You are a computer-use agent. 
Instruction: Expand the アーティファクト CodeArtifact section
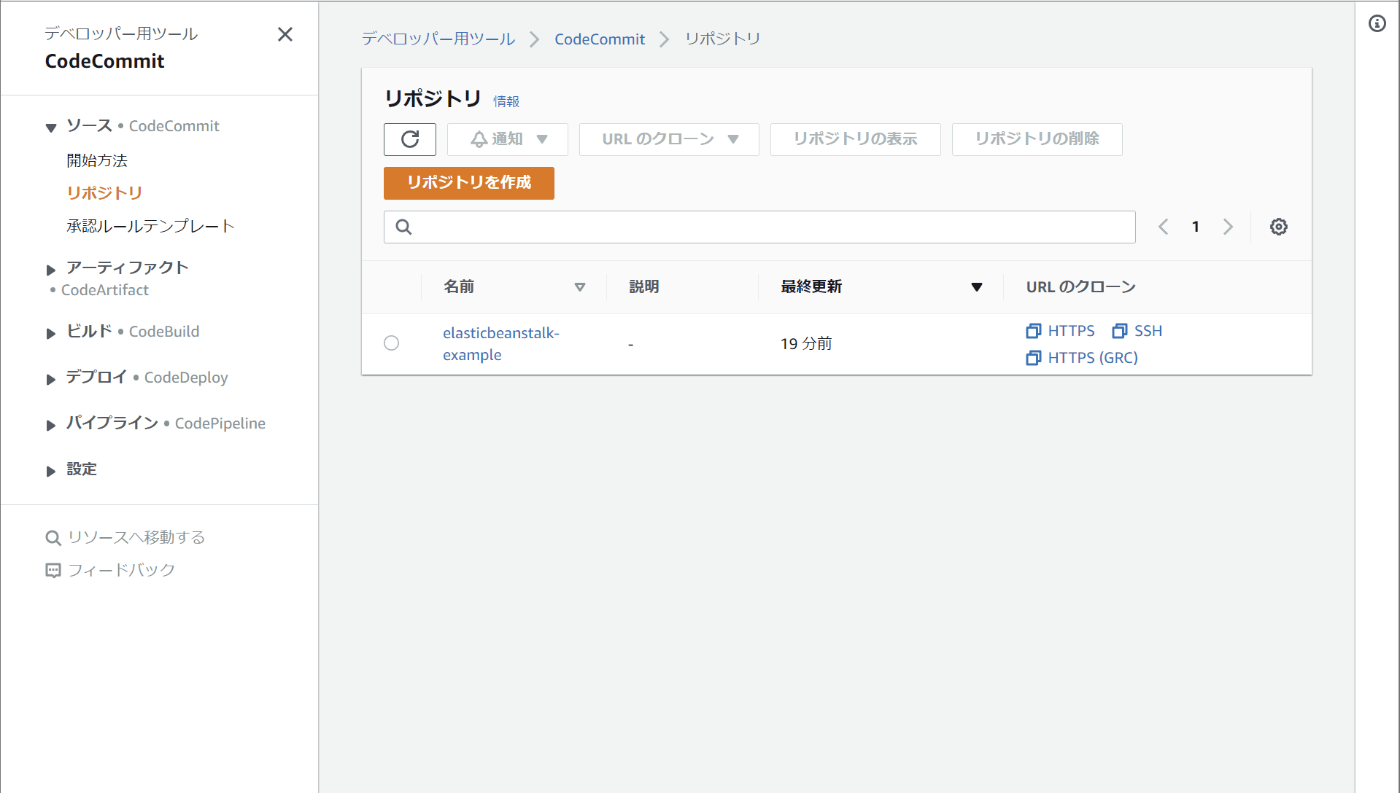coord(51,270)
